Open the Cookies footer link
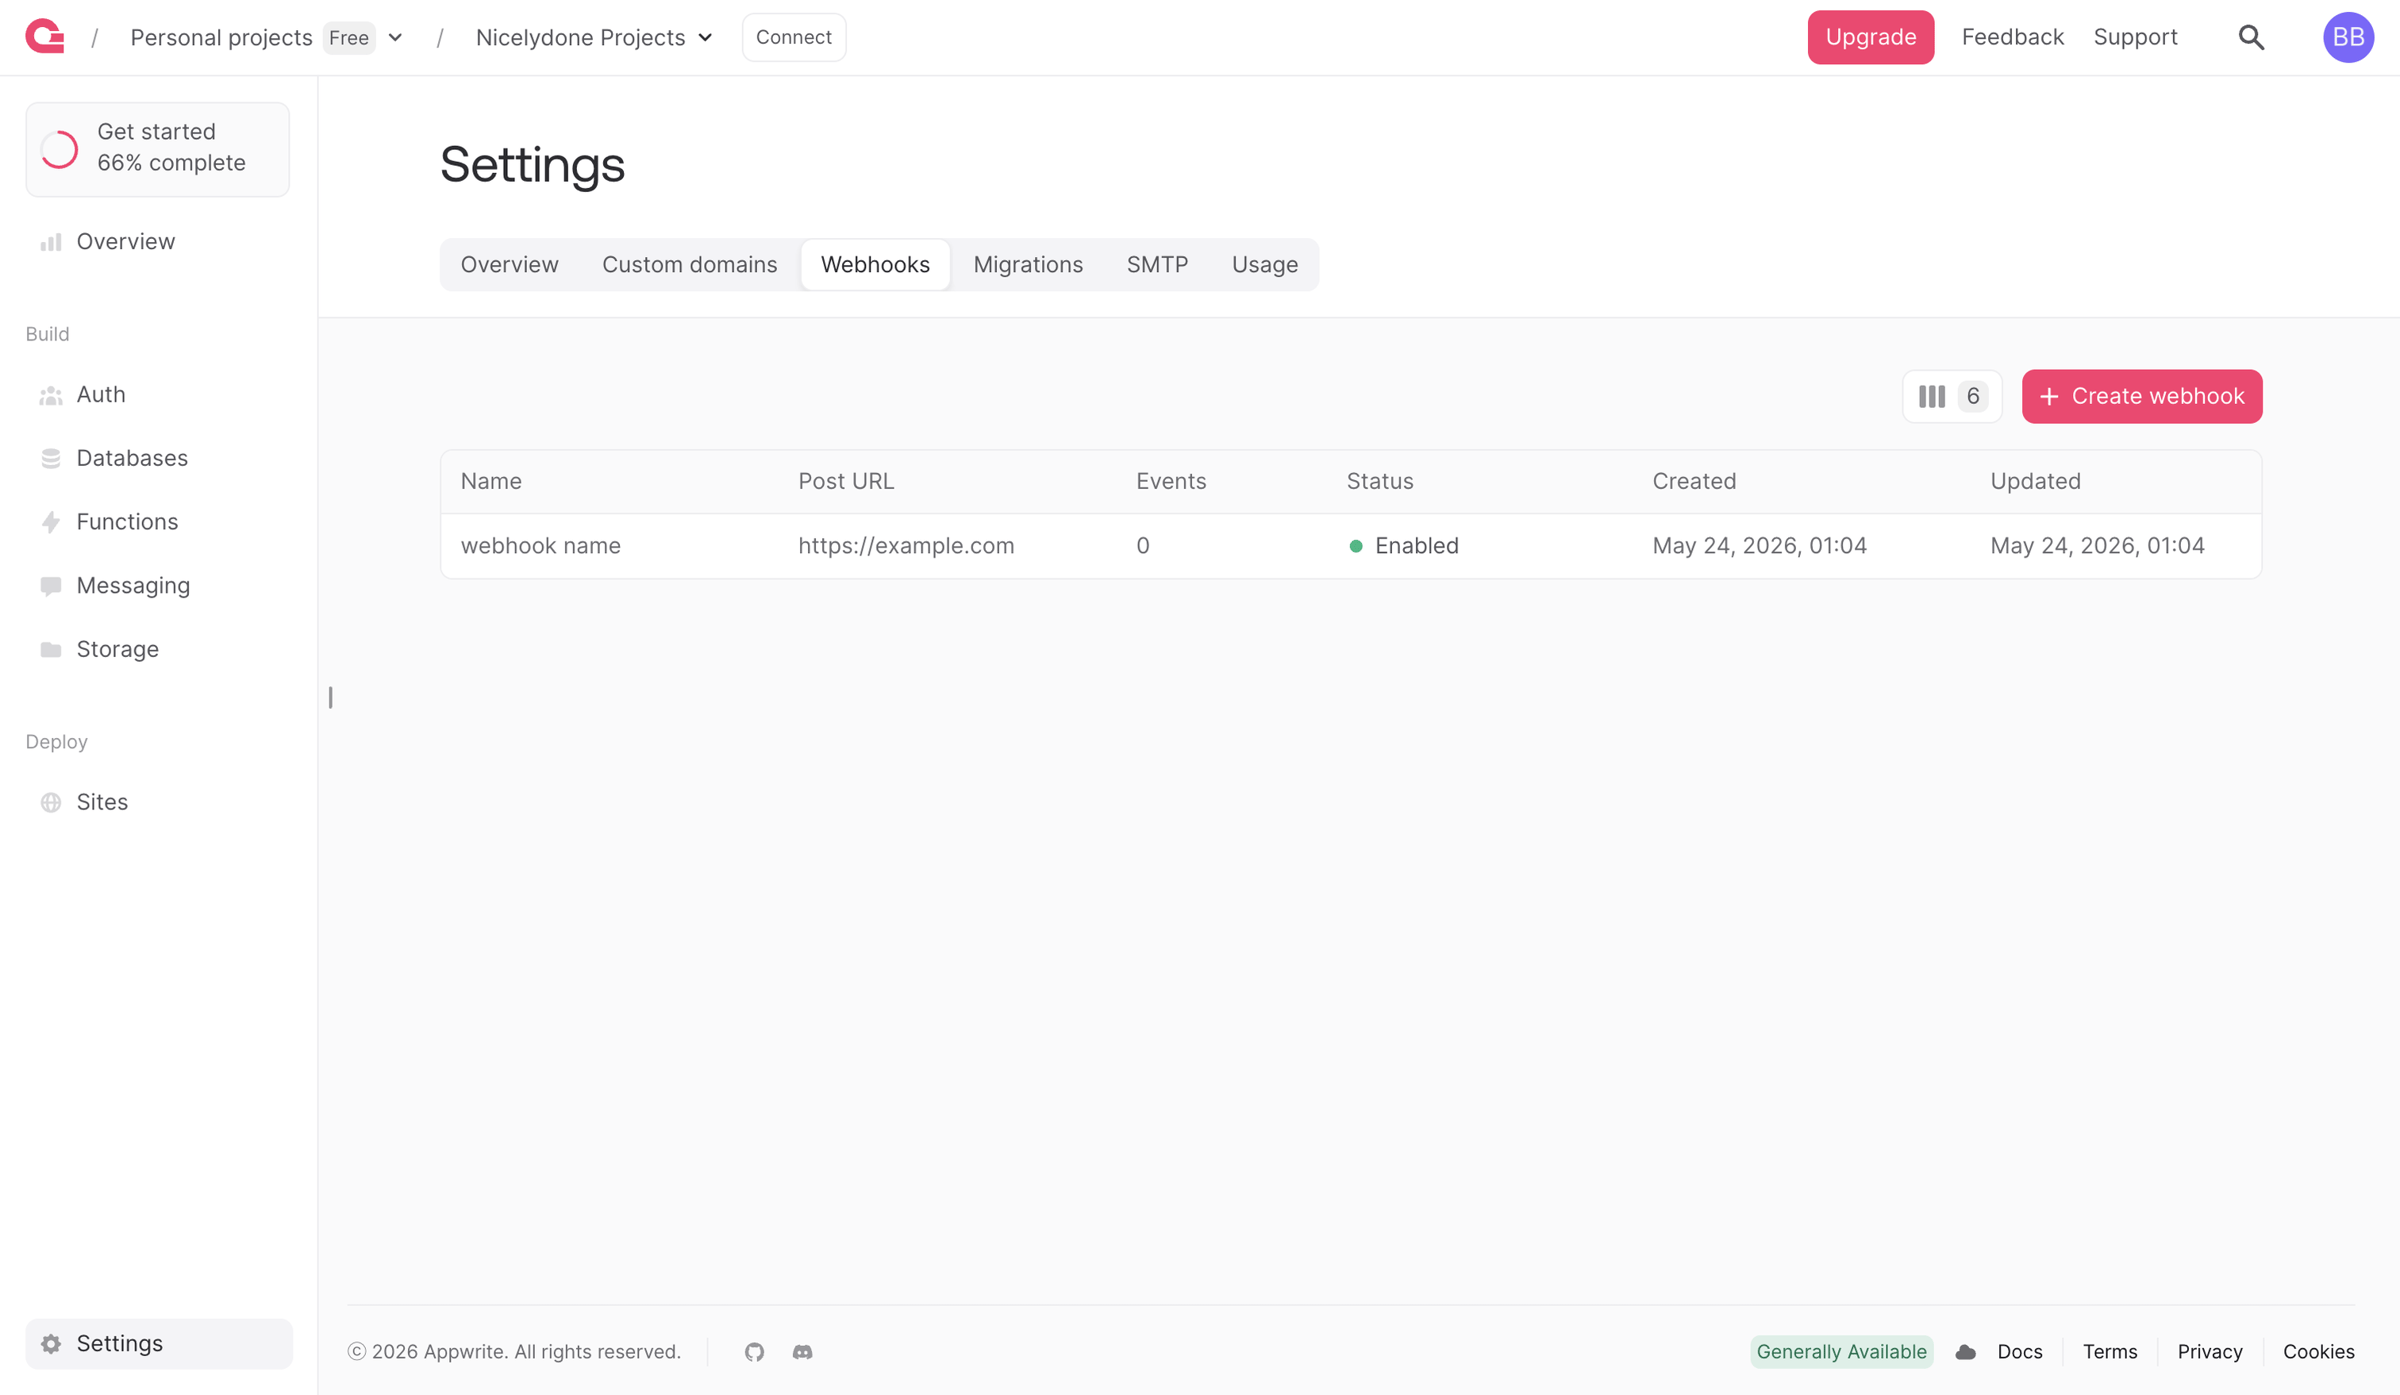 click(x=2318, y=1351)
